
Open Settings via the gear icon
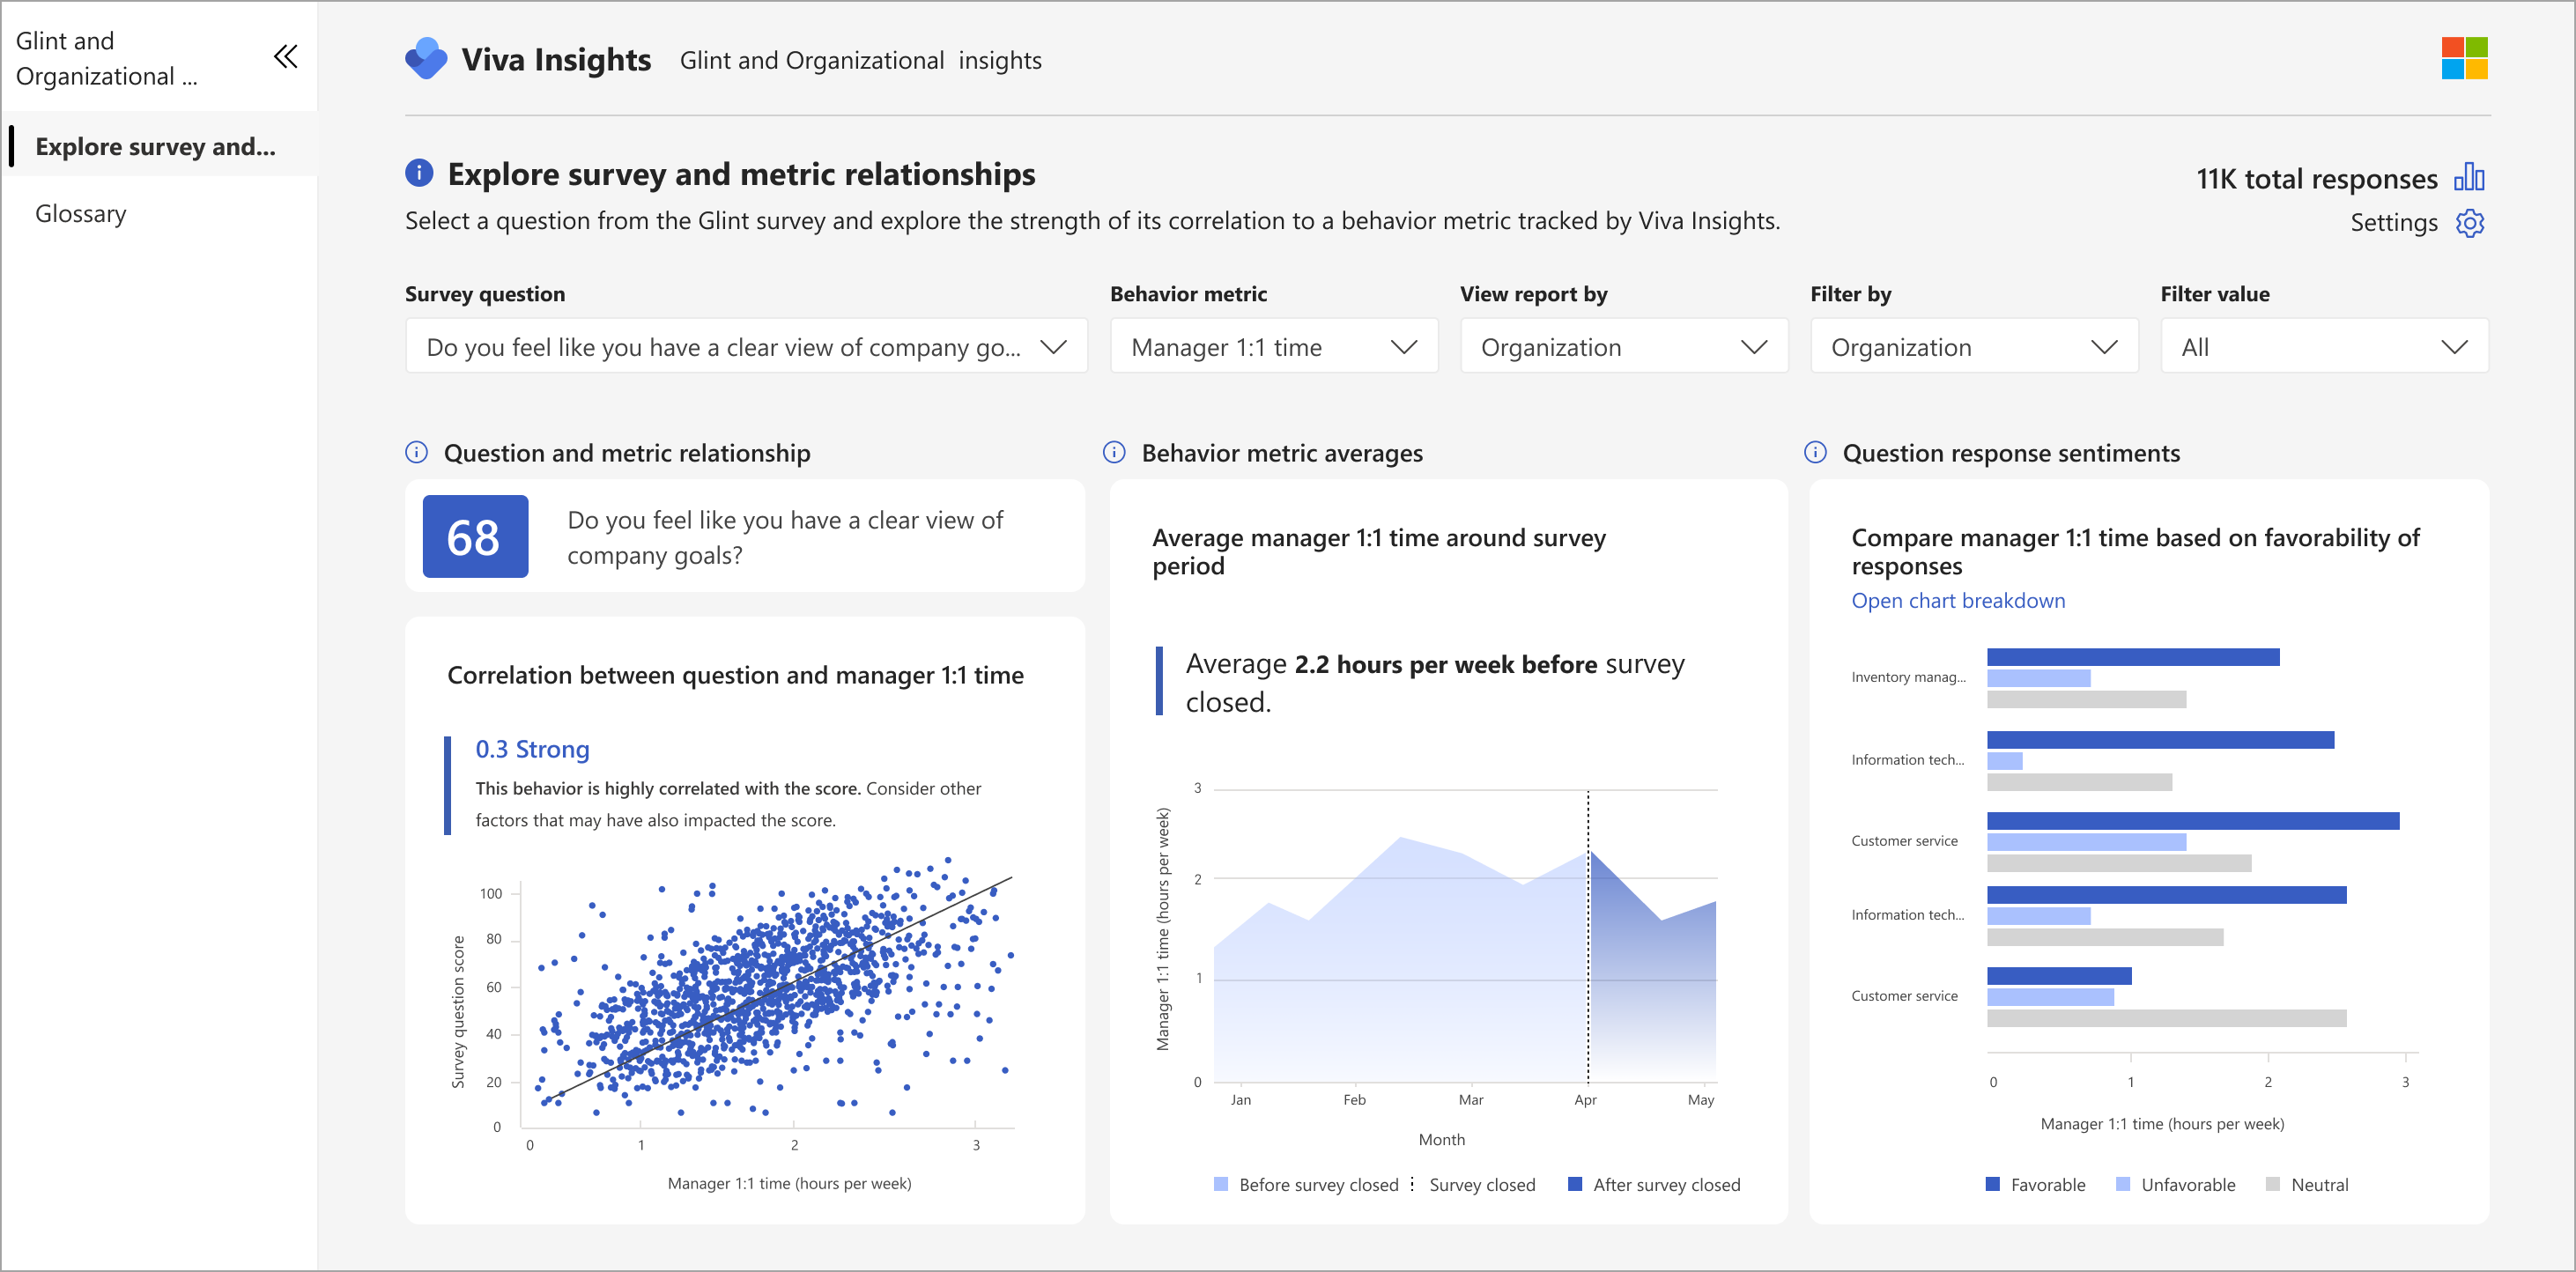pyautogui.click(x=2470, y=222)
